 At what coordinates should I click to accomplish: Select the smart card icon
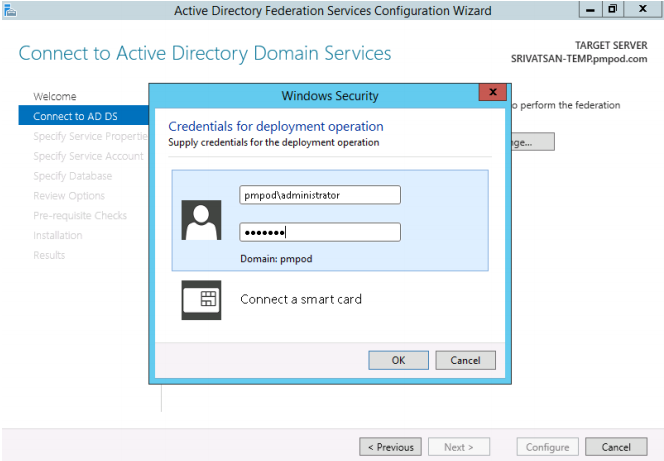click(201, 300)
